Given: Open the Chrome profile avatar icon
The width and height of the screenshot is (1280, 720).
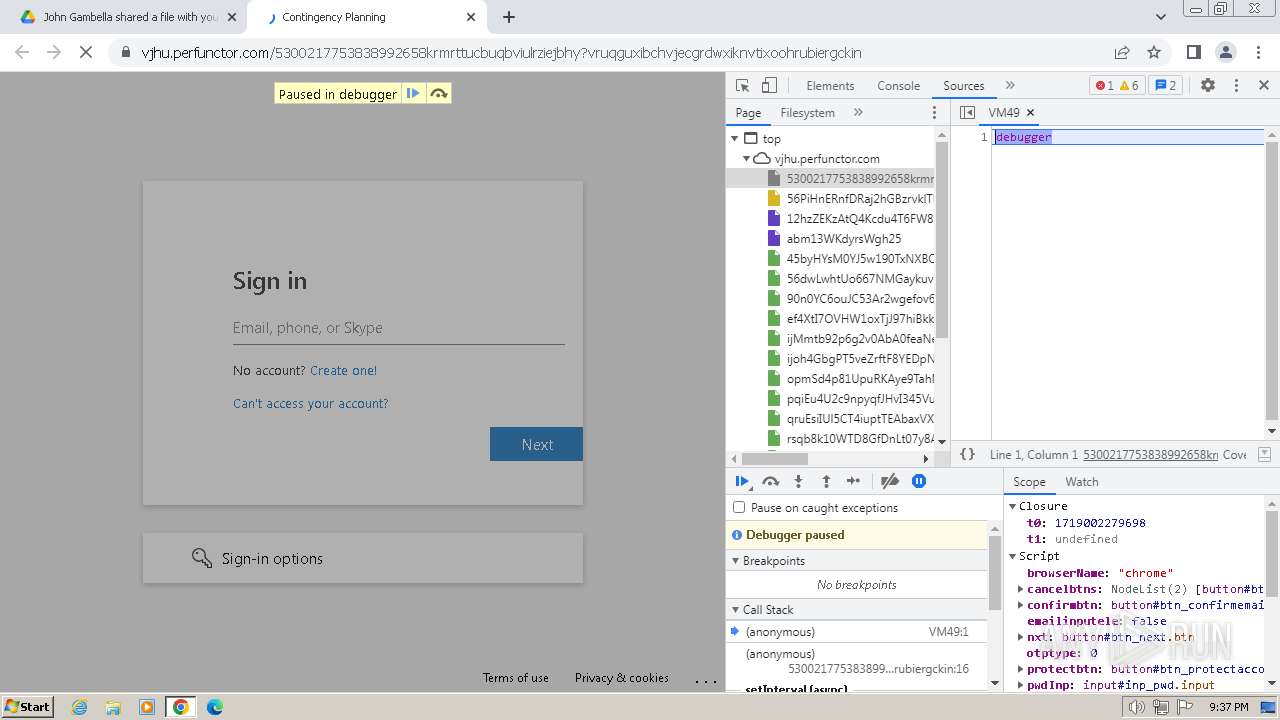Looking at the screenshot, I should (x=1225, y=52).
